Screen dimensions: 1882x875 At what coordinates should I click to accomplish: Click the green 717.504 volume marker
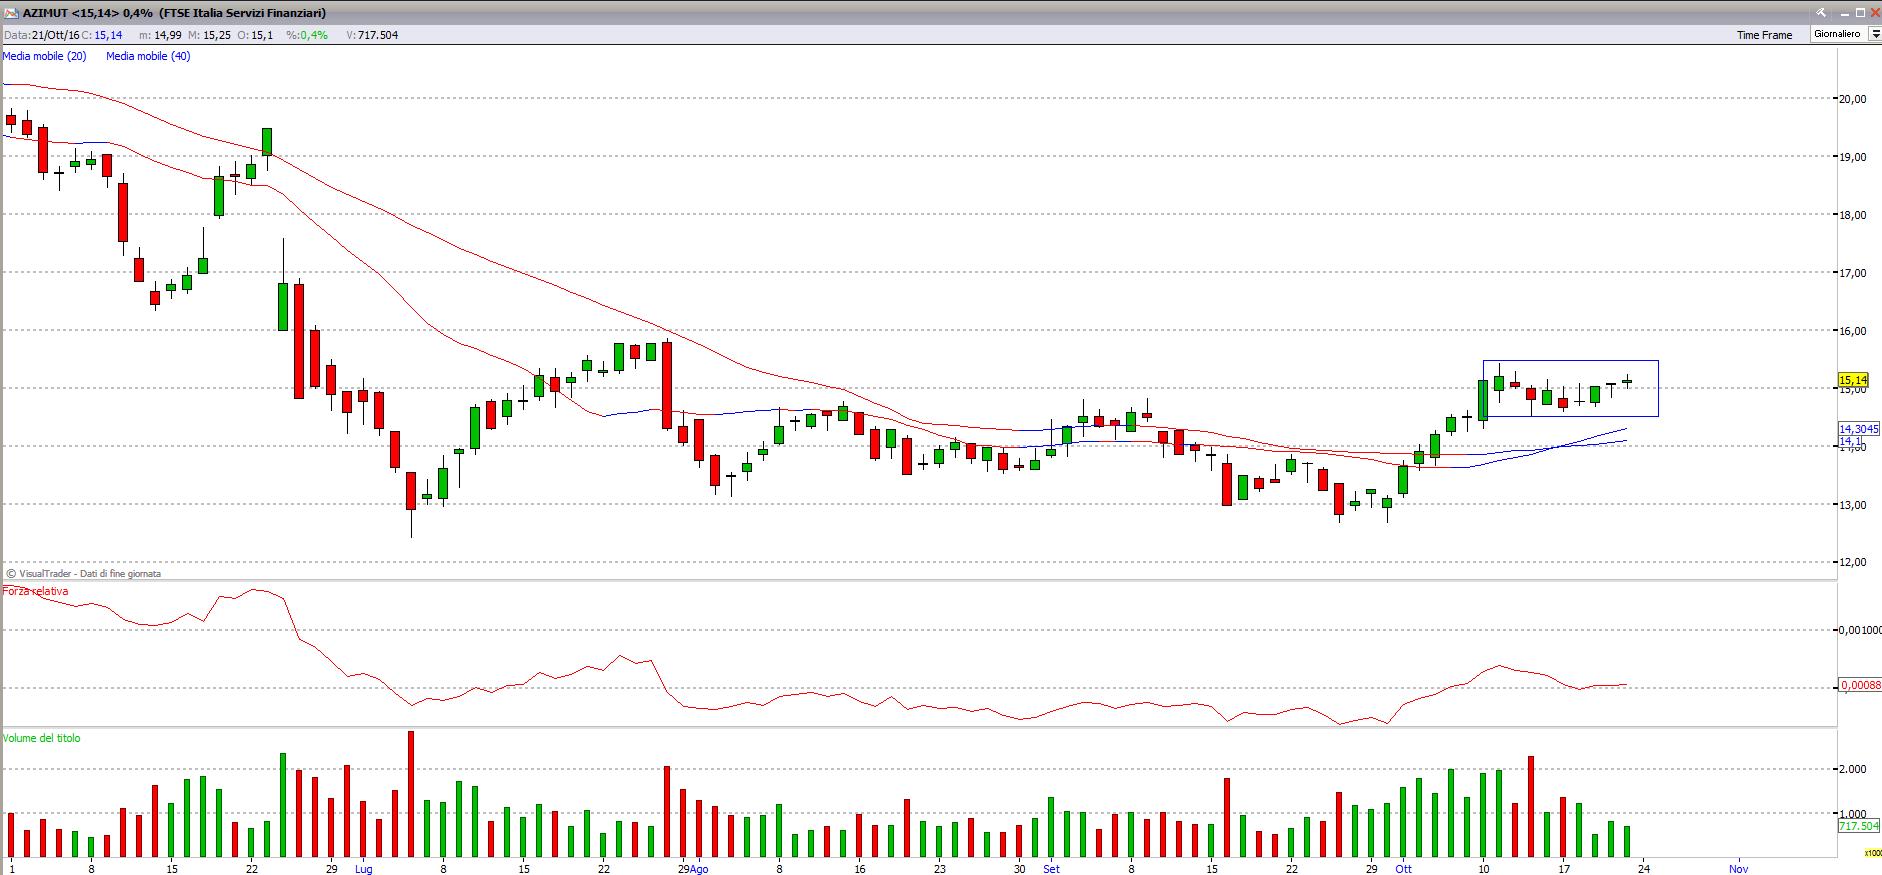(1858, 826)
